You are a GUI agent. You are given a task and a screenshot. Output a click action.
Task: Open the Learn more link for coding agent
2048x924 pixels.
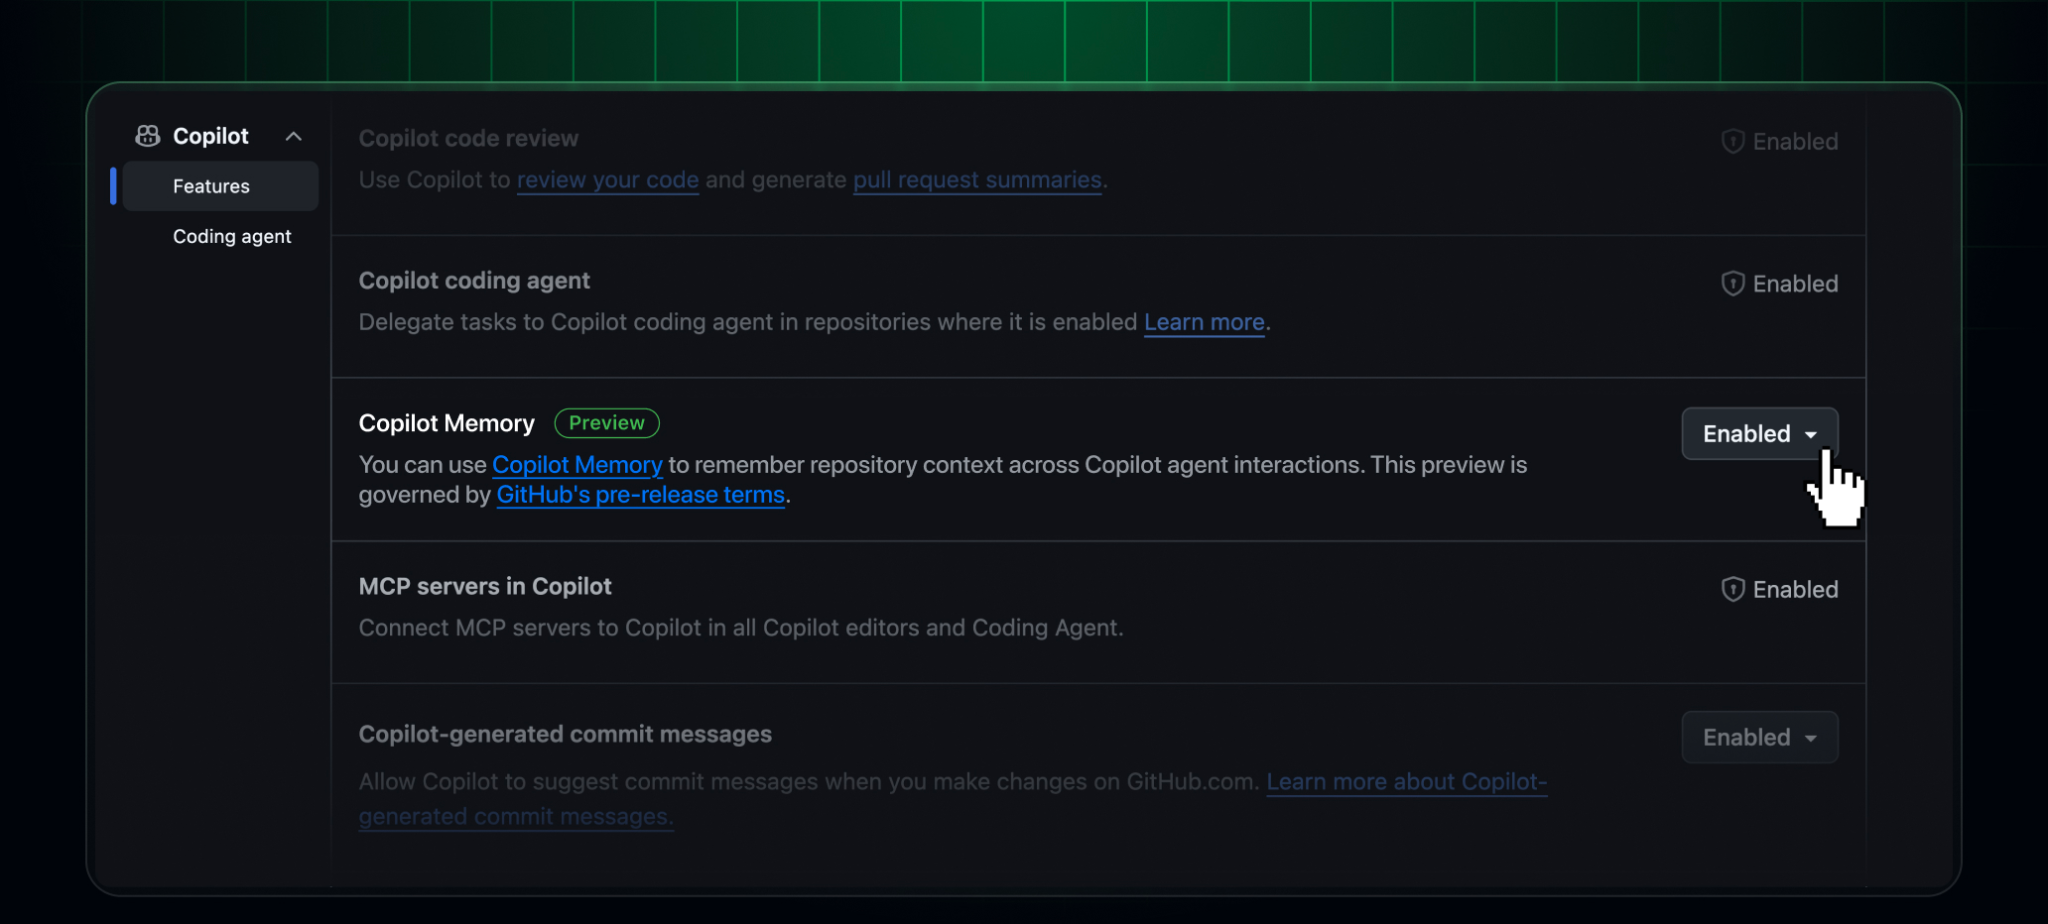pyautogui.click(x=1203, y=322)
